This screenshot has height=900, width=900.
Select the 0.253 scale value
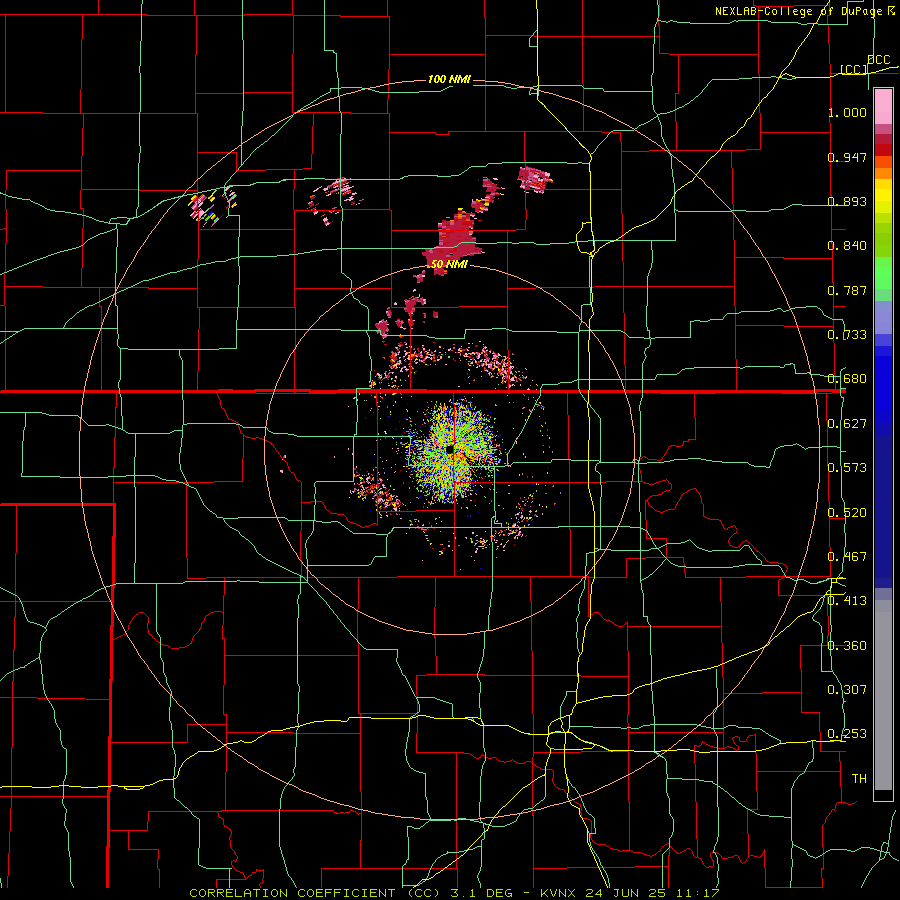(x=847, y=734)
